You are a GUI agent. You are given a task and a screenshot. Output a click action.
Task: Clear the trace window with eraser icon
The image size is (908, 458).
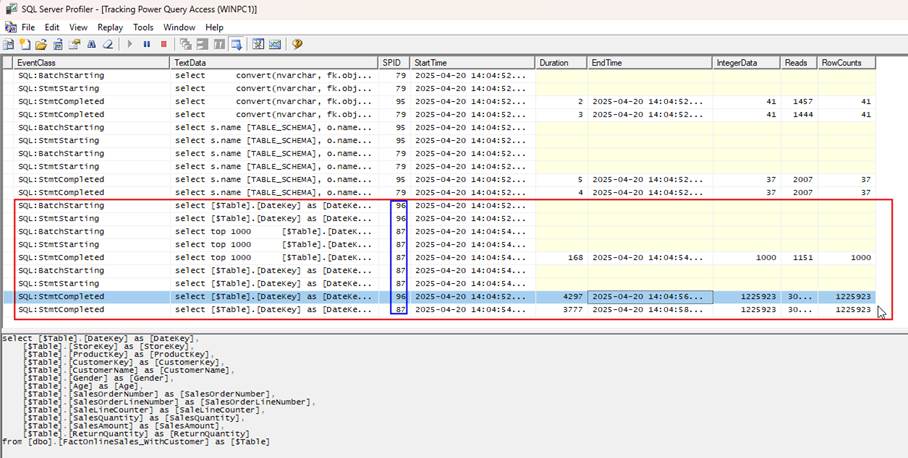(x=108, y=44)
